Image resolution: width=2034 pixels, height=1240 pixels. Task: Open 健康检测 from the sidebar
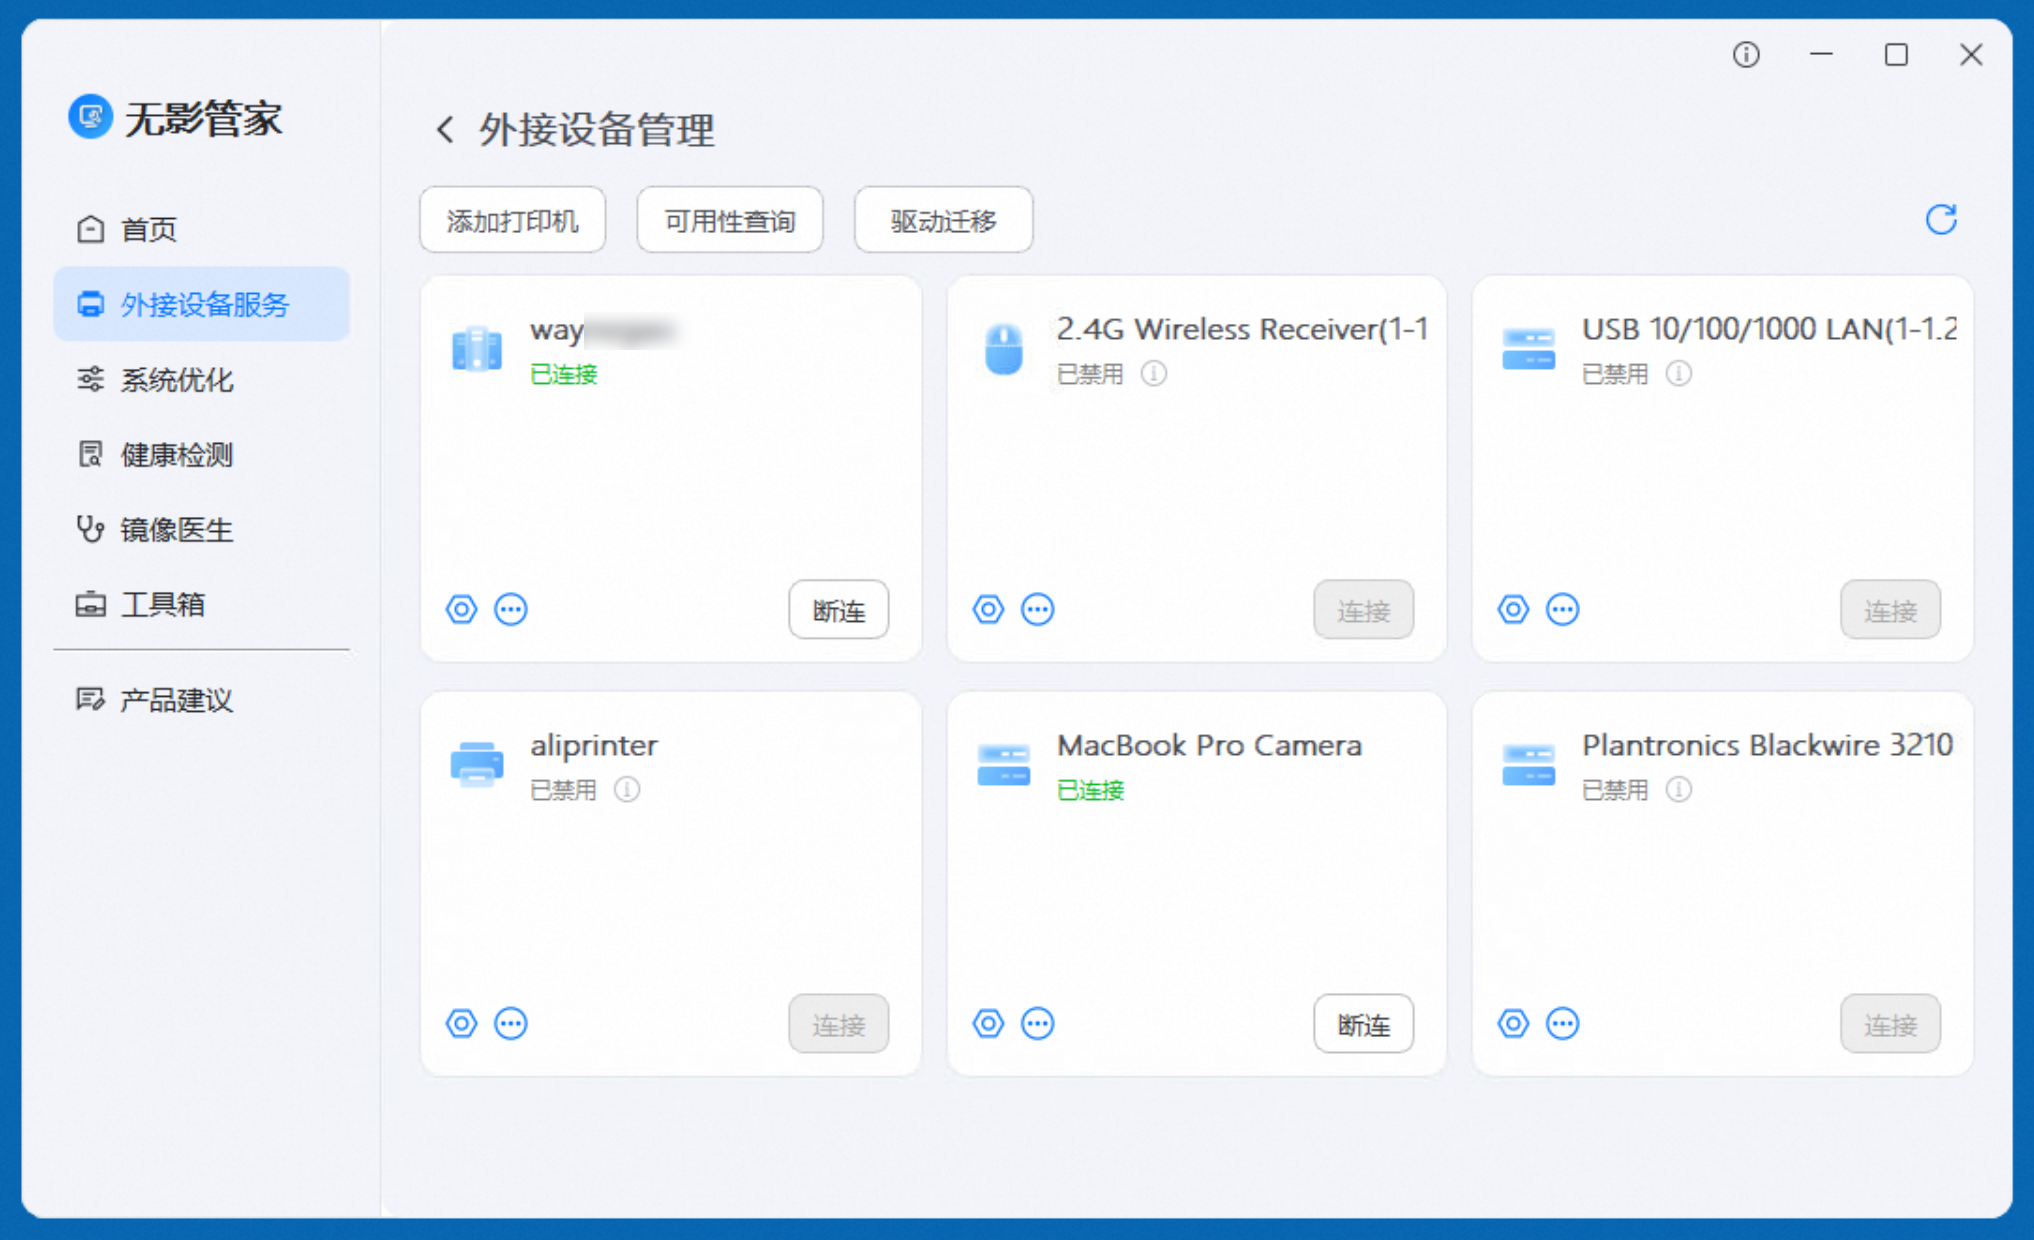[176, 455]
